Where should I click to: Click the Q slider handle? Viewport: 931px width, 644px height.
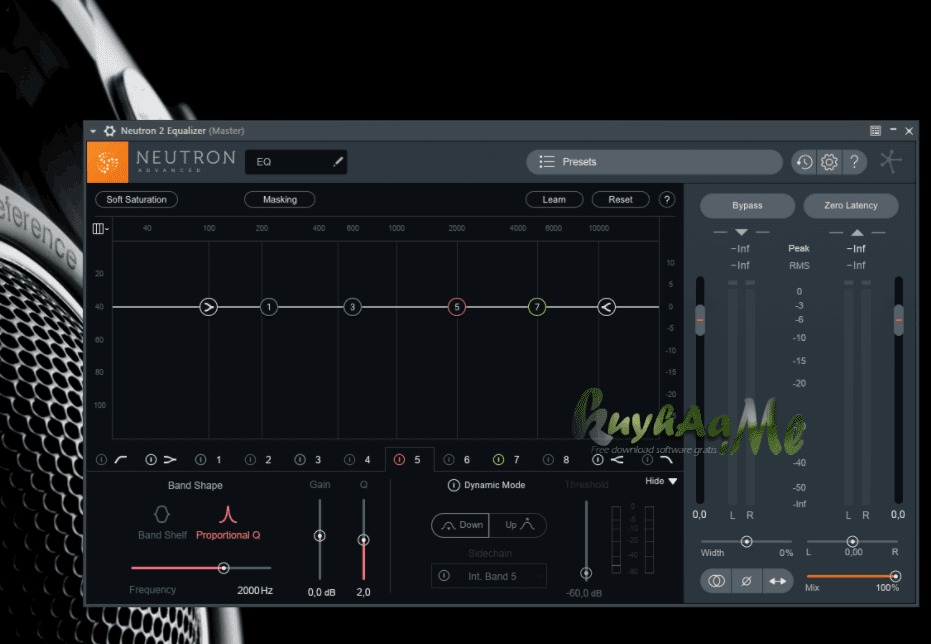tap(363, 540)
